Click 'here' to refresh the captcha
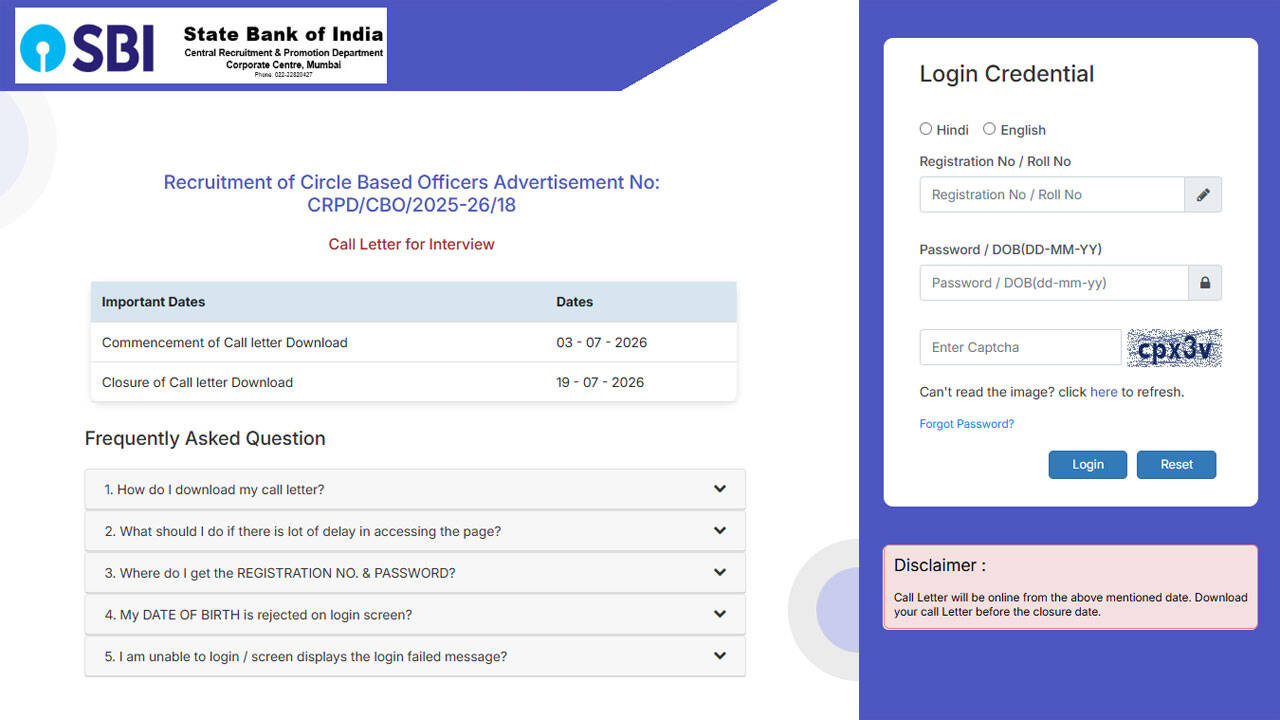Screen dimensions: 1280x720 pos(1104,392)
